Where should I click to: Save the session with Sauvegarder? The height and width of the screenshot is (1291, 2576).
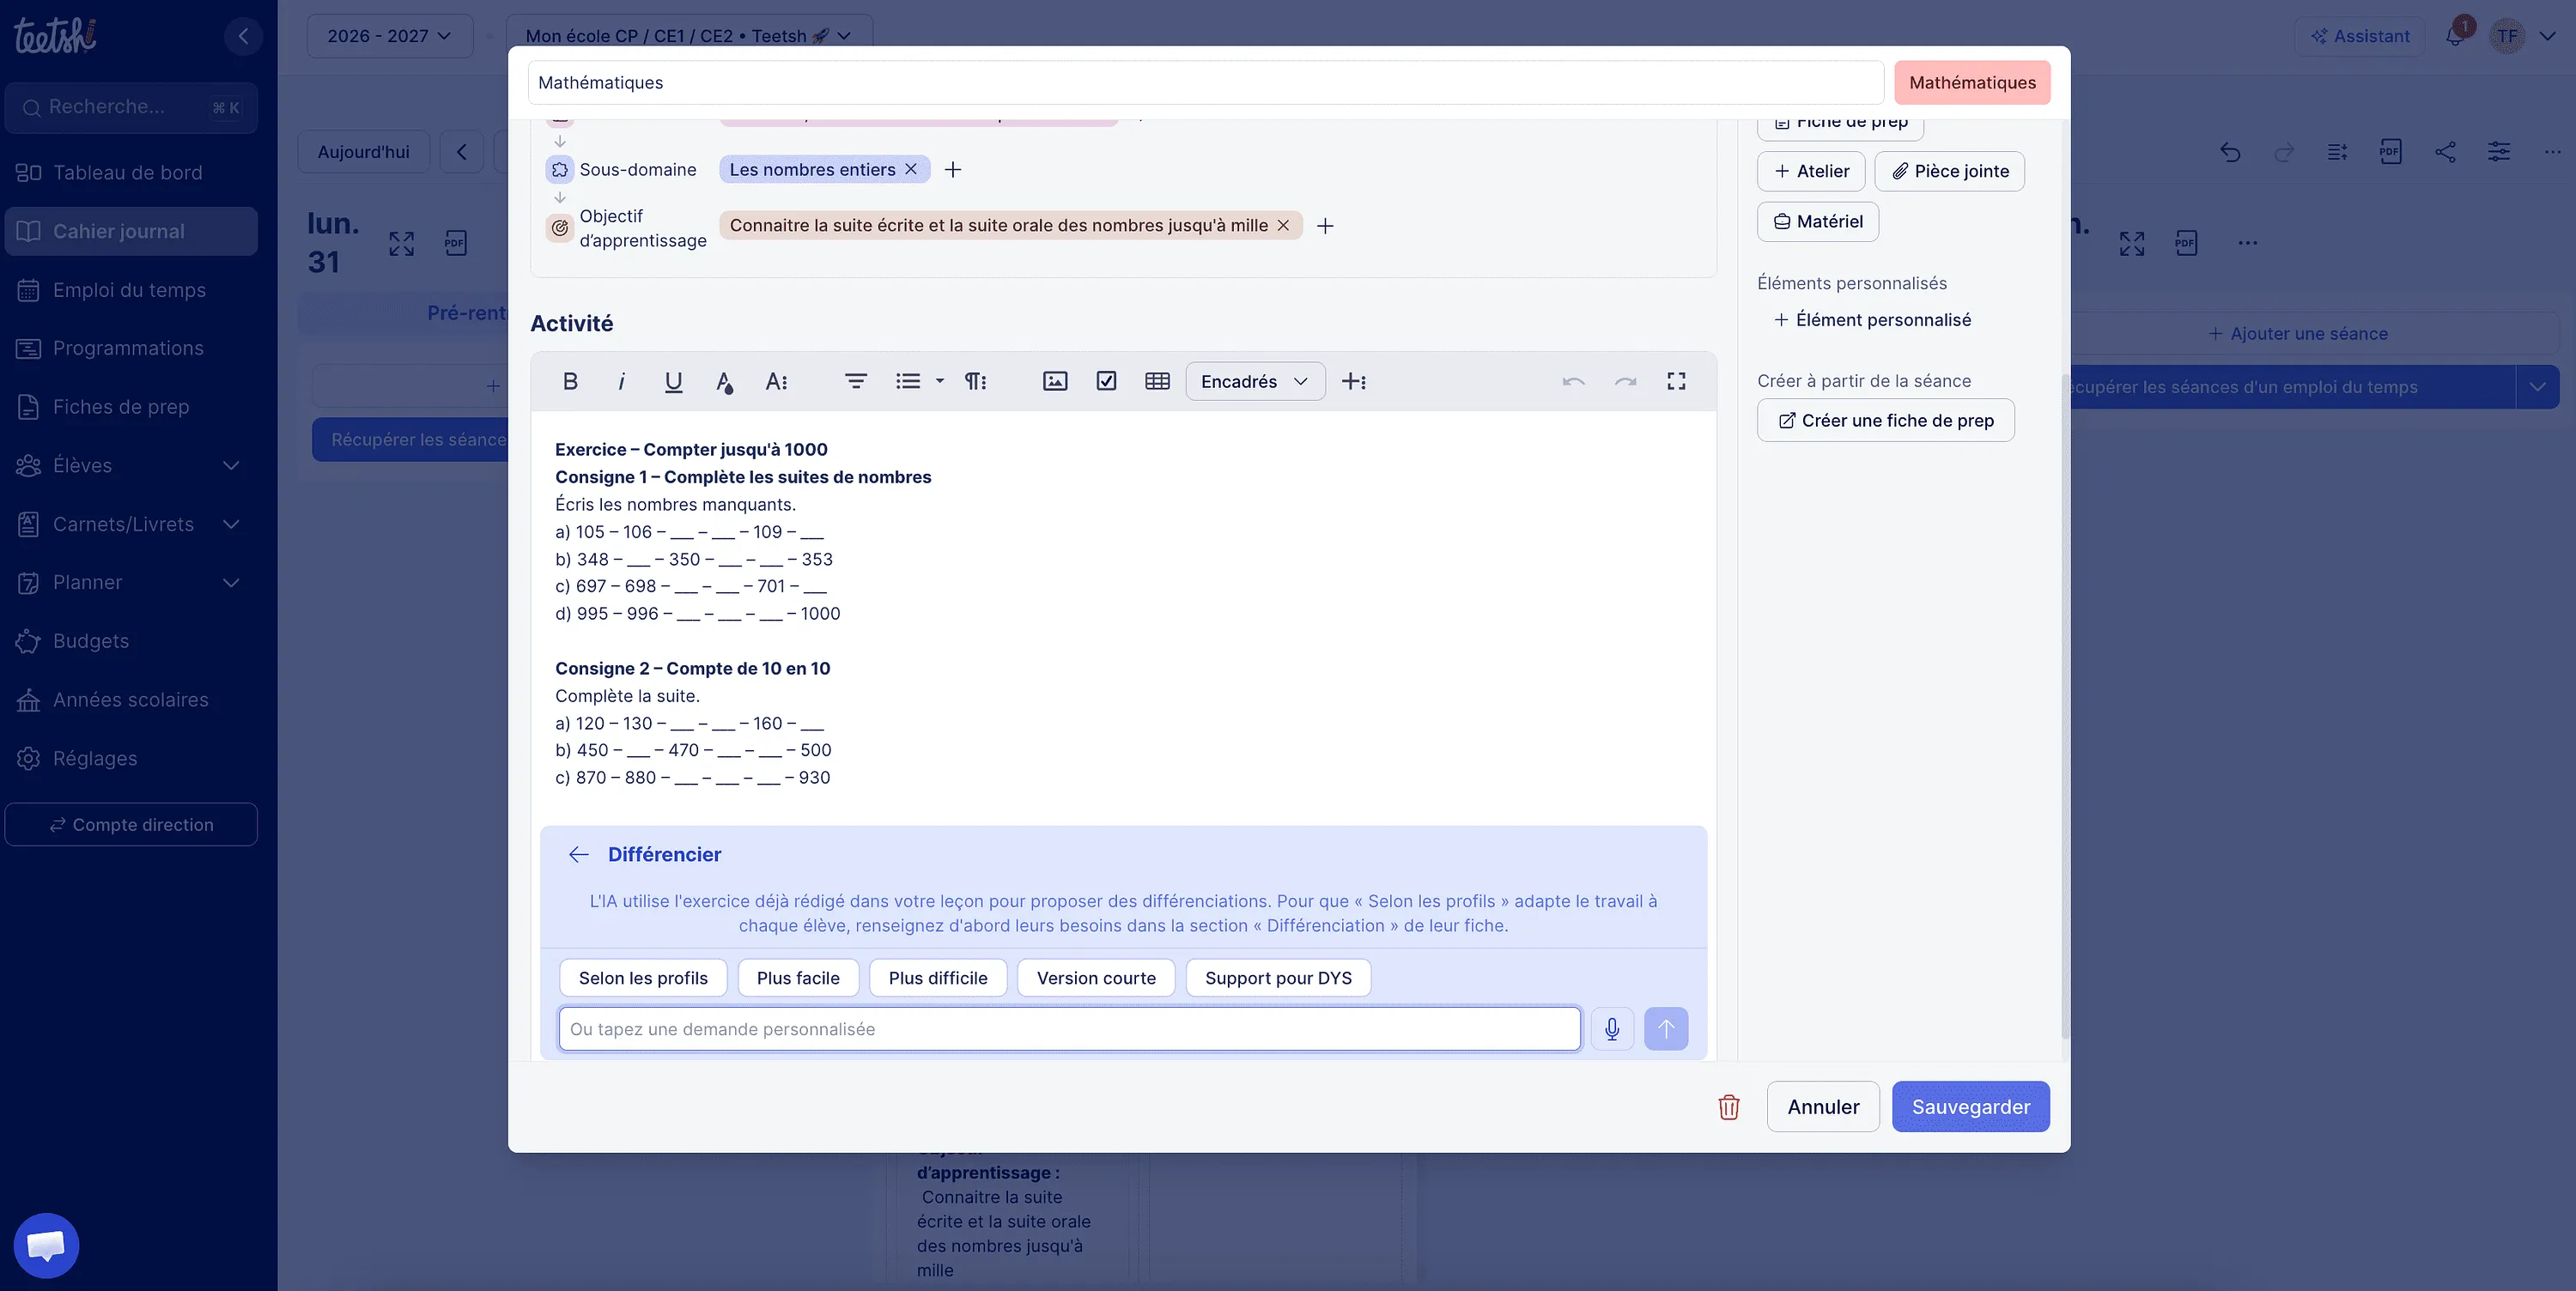coord(1971,1107)
